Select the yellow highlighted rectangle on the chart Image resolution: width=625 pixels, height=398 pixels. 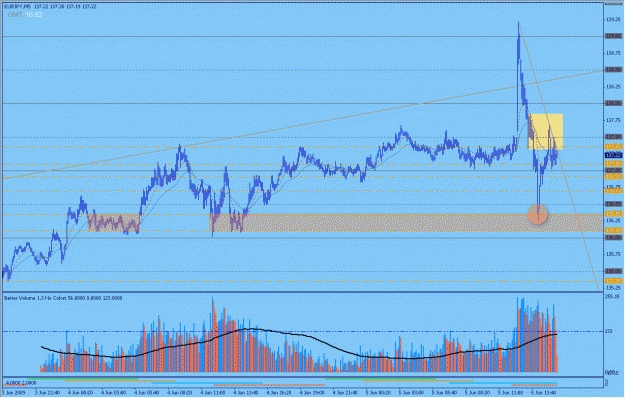click(545, 131)
